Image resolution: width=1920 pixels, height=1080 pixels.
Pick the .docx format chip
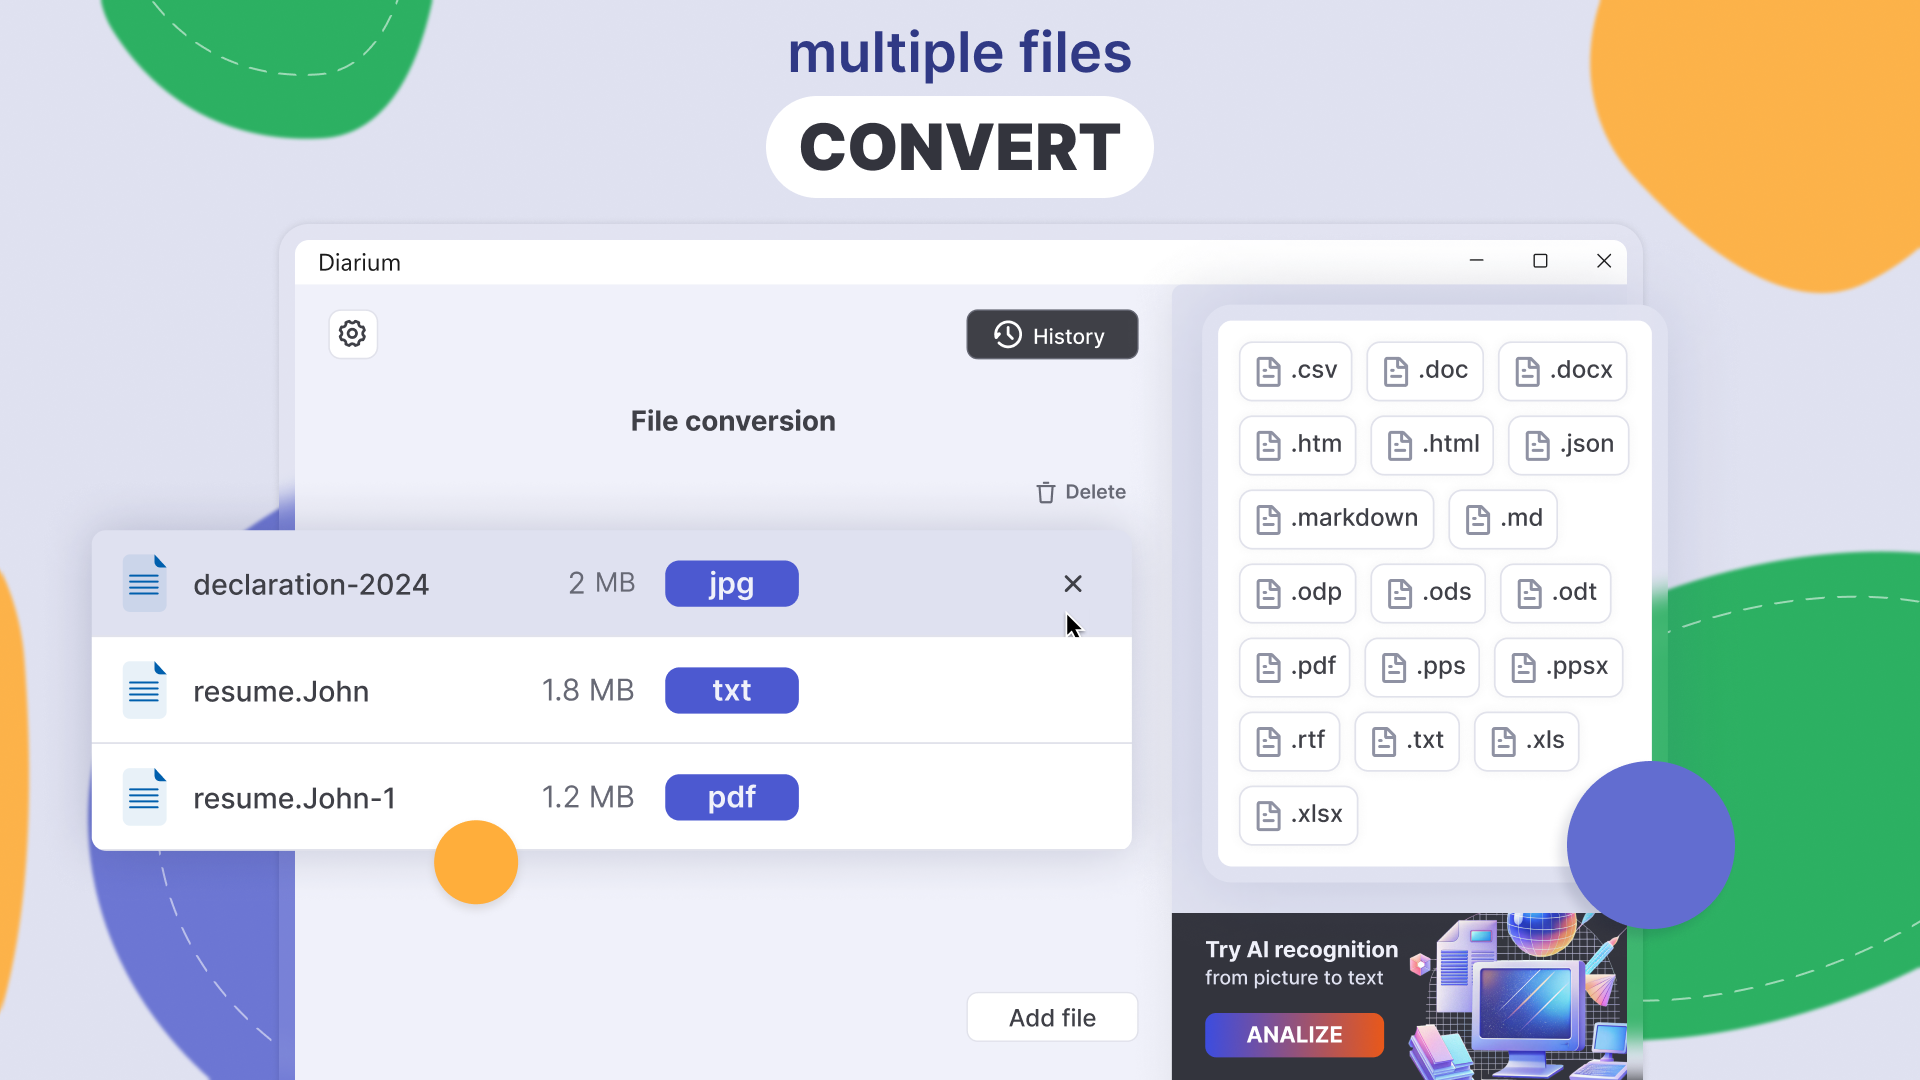tap(1563, 371)
